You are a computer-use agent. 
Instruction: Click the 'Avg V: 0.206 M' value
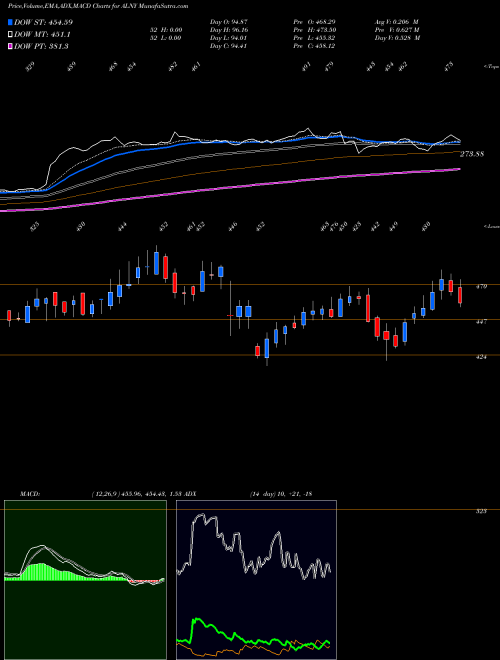coord(397,22)
